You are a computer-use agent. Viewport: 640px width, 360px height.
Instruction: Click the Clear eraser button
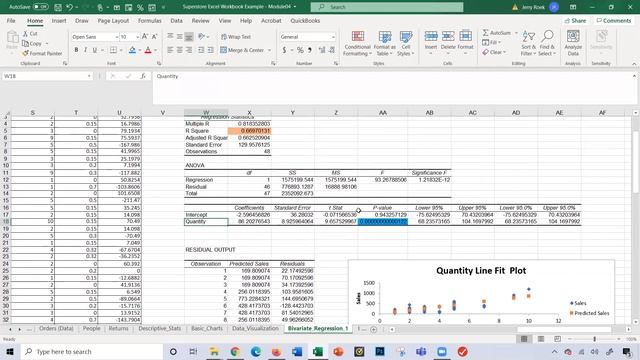(493, 52)
